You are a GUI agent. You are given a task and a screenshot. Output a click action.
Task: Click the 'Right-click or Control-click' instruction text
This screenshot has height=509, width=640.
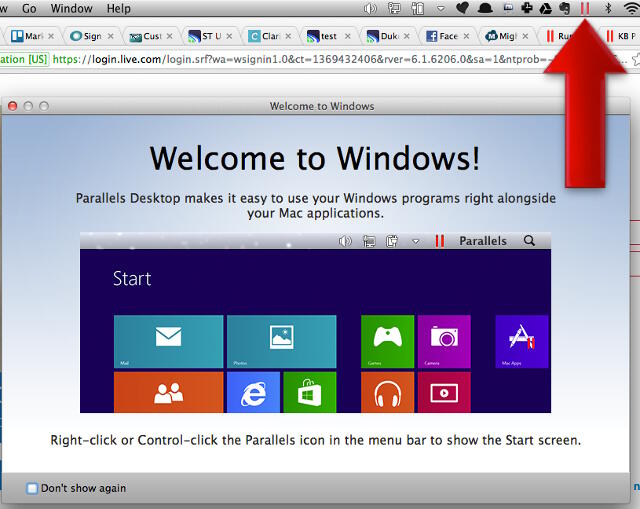click(315, 440)
